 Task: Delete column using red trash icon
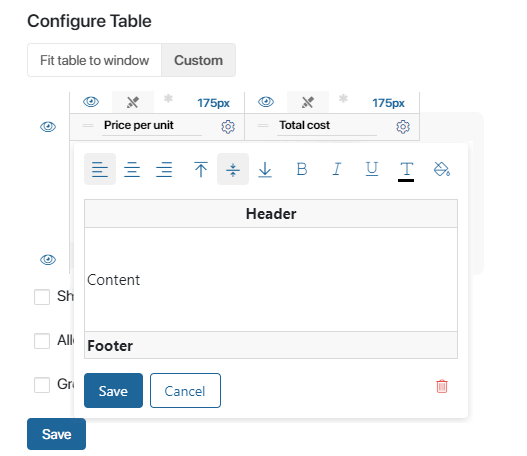click(x=442, y=386)
